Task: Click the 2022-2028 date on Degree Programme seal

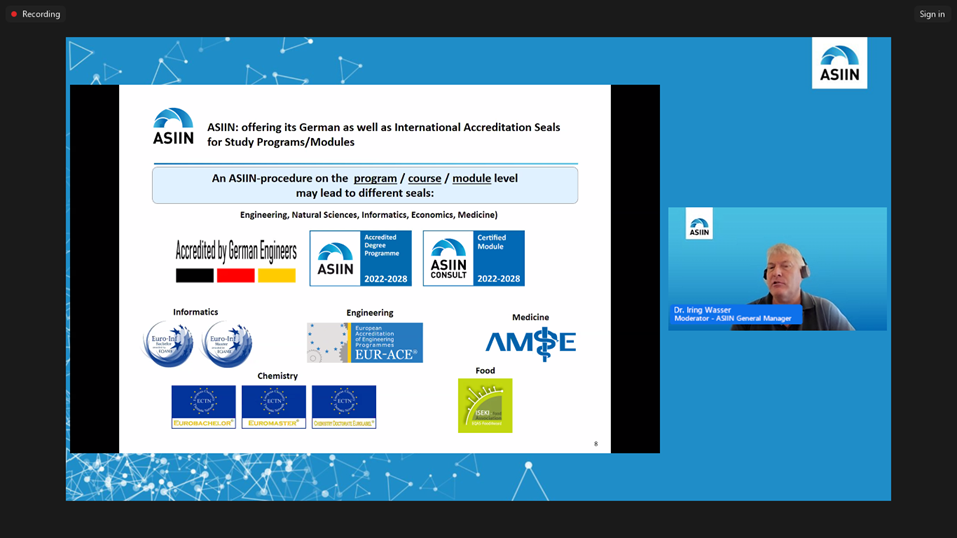Action: tap(386, 279)
